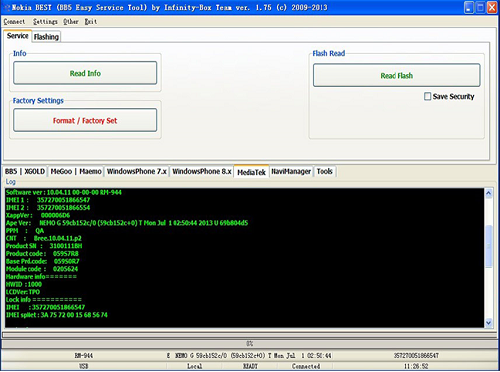Open the Connect menu
Image resolution: width=500 pixels, height=372 pixels.
point(14,22)
